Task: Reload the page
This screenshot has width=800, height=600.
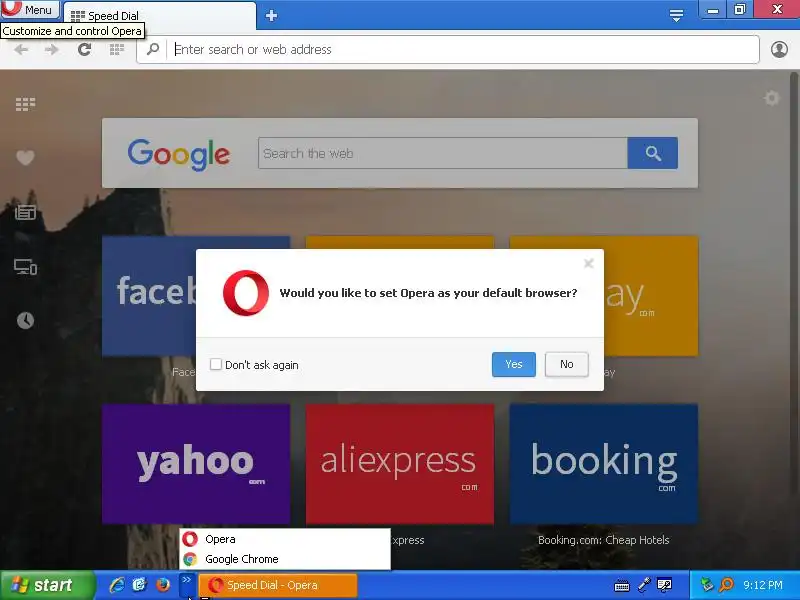Action: [x=84, y=49]
